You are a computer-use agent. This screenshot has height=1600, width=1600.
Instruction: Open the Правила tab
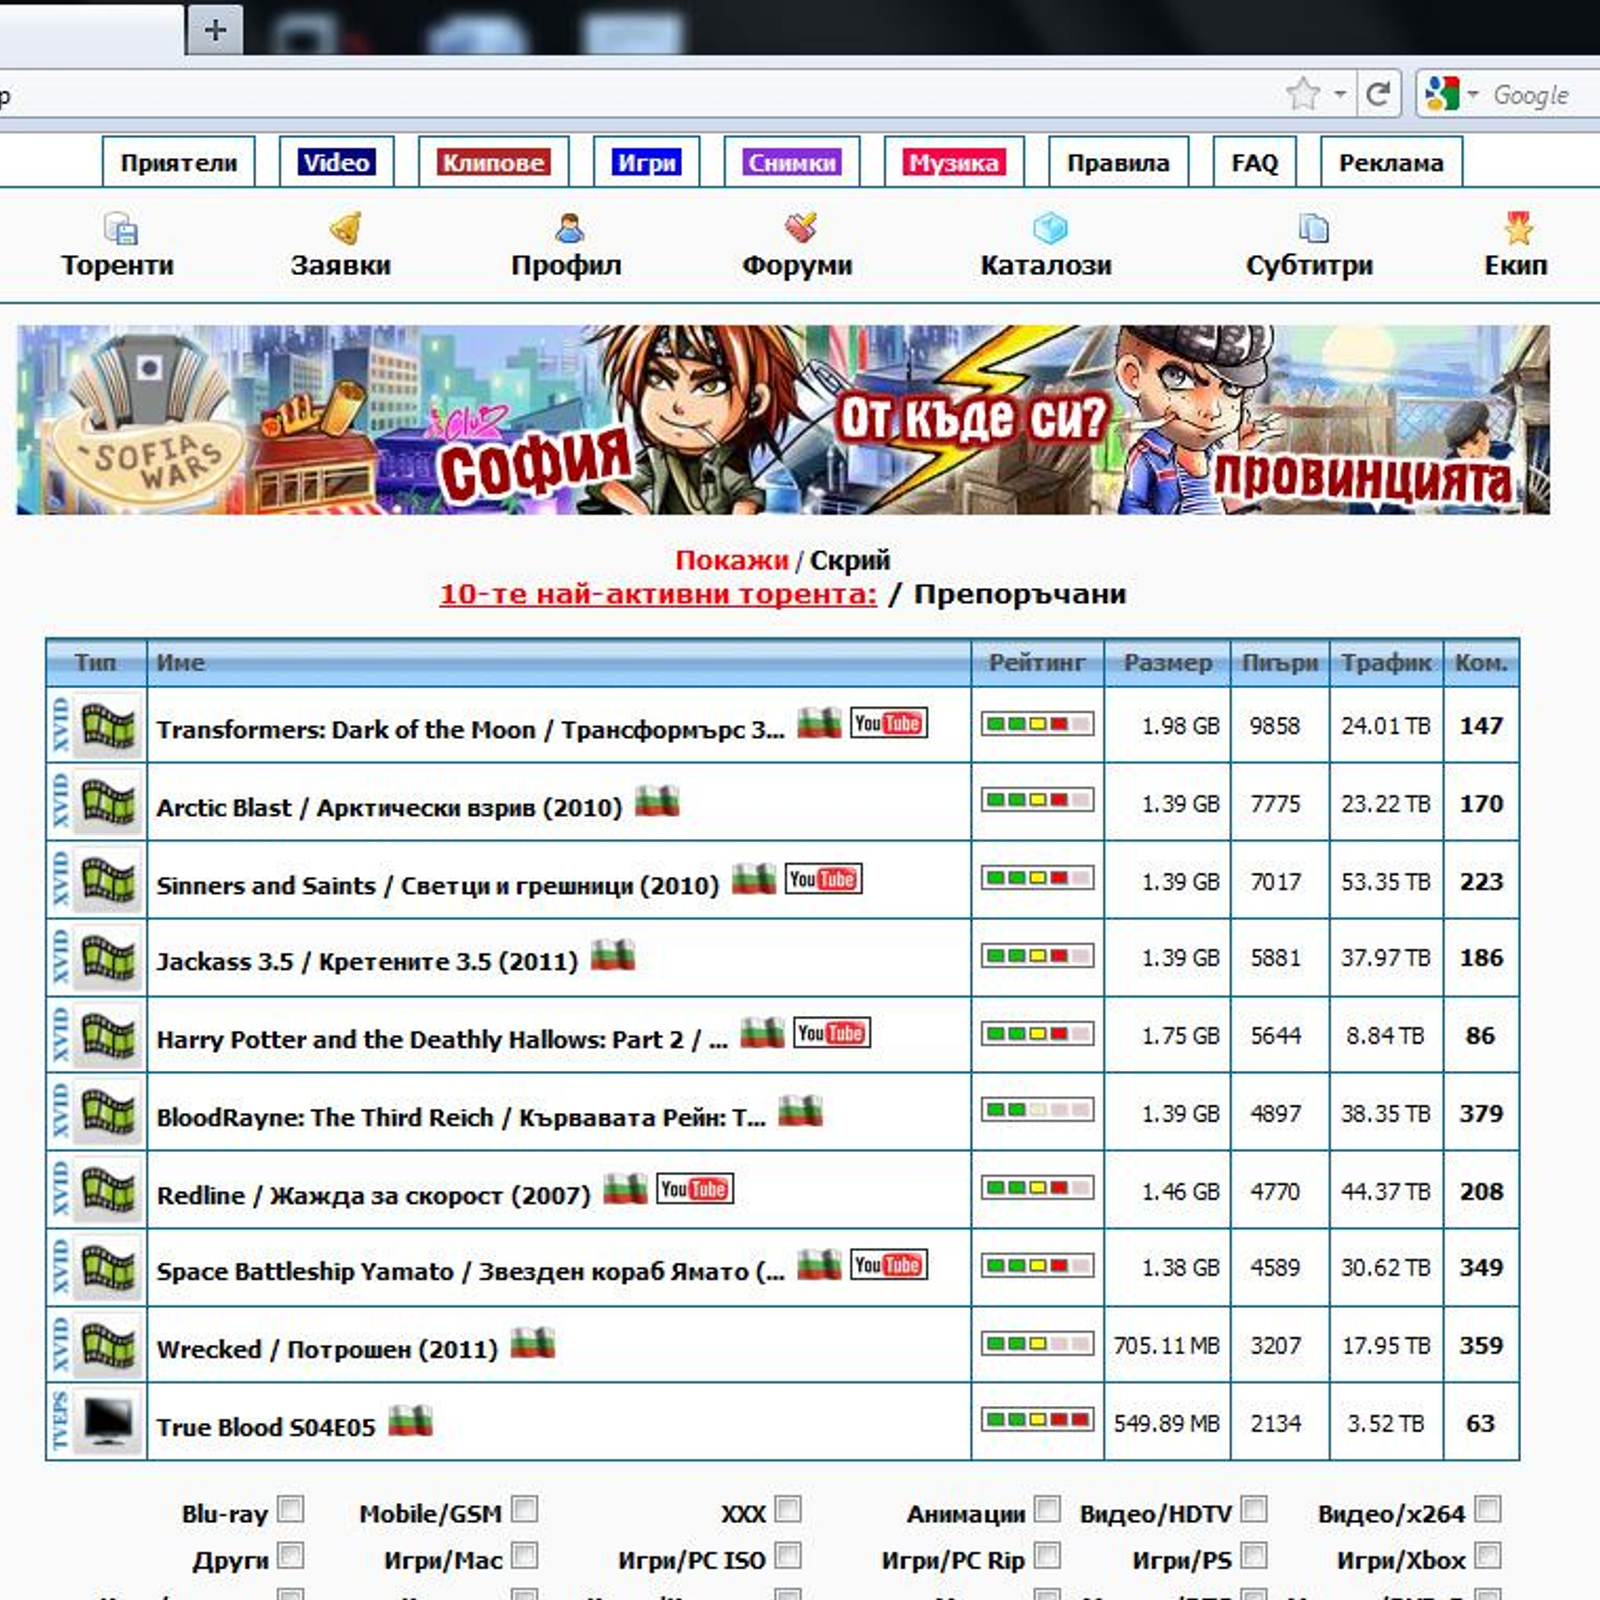click(x=1118, y=162)
